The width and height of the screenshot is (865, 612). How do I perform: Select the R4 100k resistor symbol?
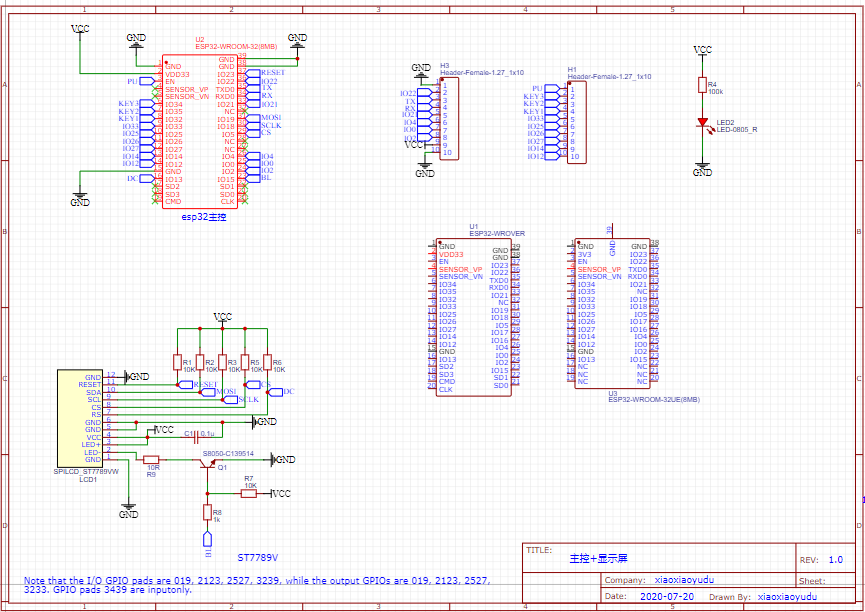tap(702, 85)
